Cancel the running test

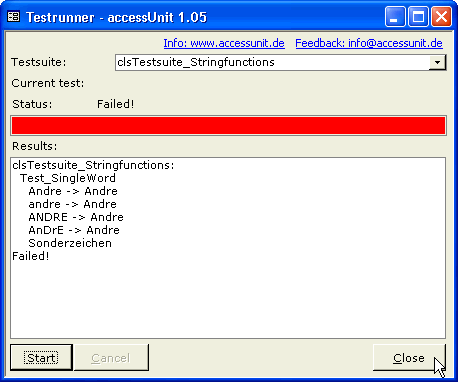[111, 358]
